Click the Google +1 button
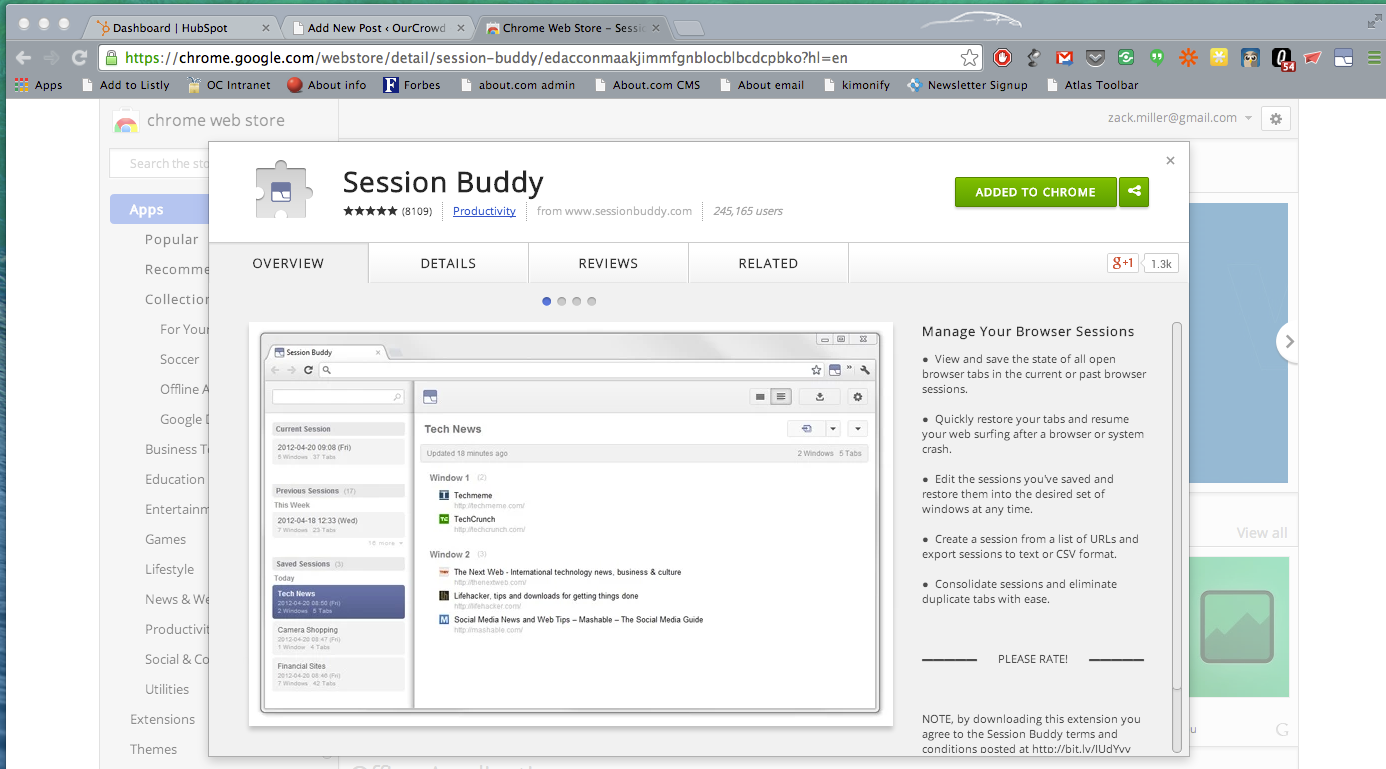Screen dimensions: 1386x769 point(1123,264)
